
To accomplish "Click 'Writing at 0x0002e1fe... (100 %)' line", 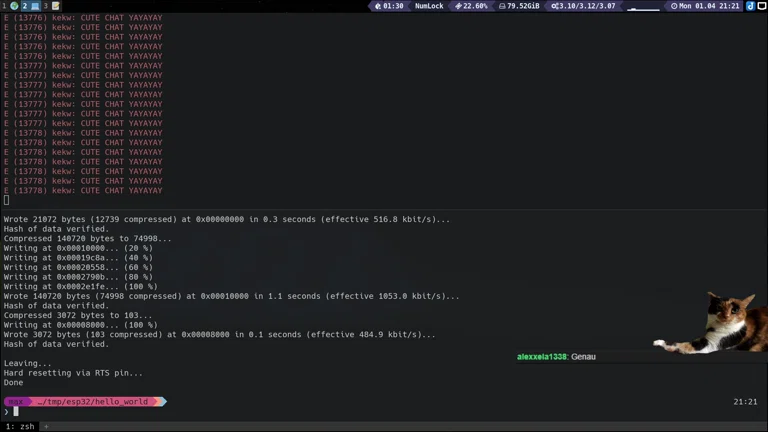I will click(x=80, y=287).
